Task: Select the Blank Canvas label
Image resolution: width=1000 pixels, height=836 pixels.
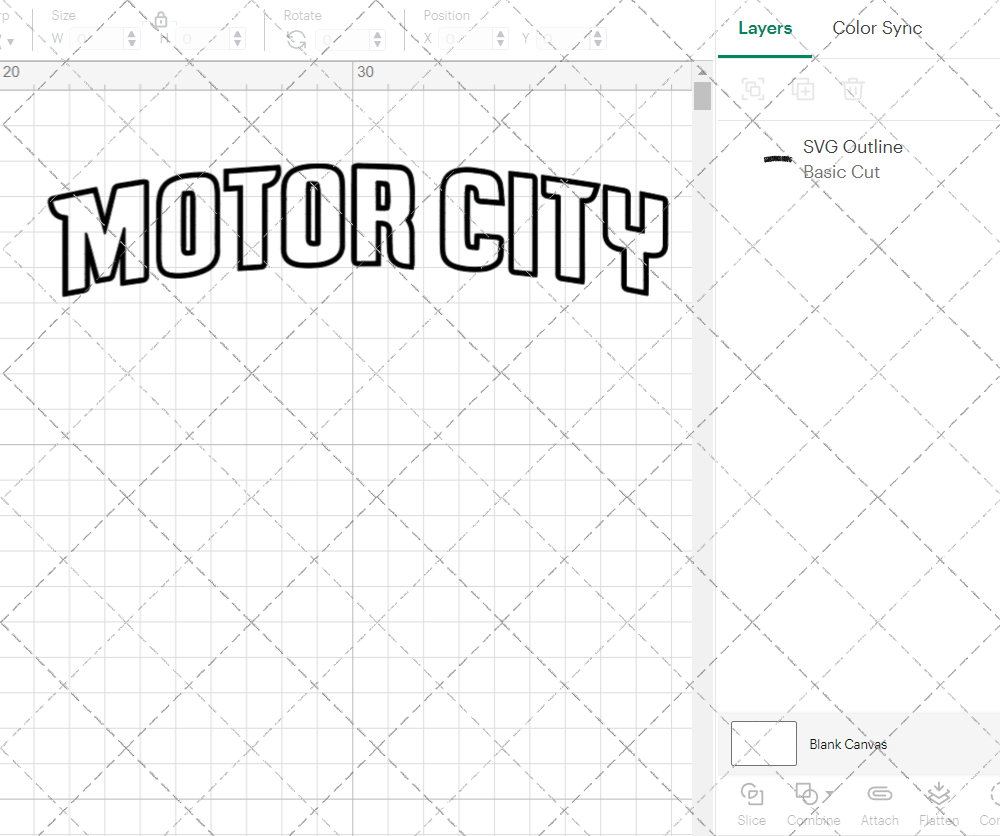Action: coord(848,744)
